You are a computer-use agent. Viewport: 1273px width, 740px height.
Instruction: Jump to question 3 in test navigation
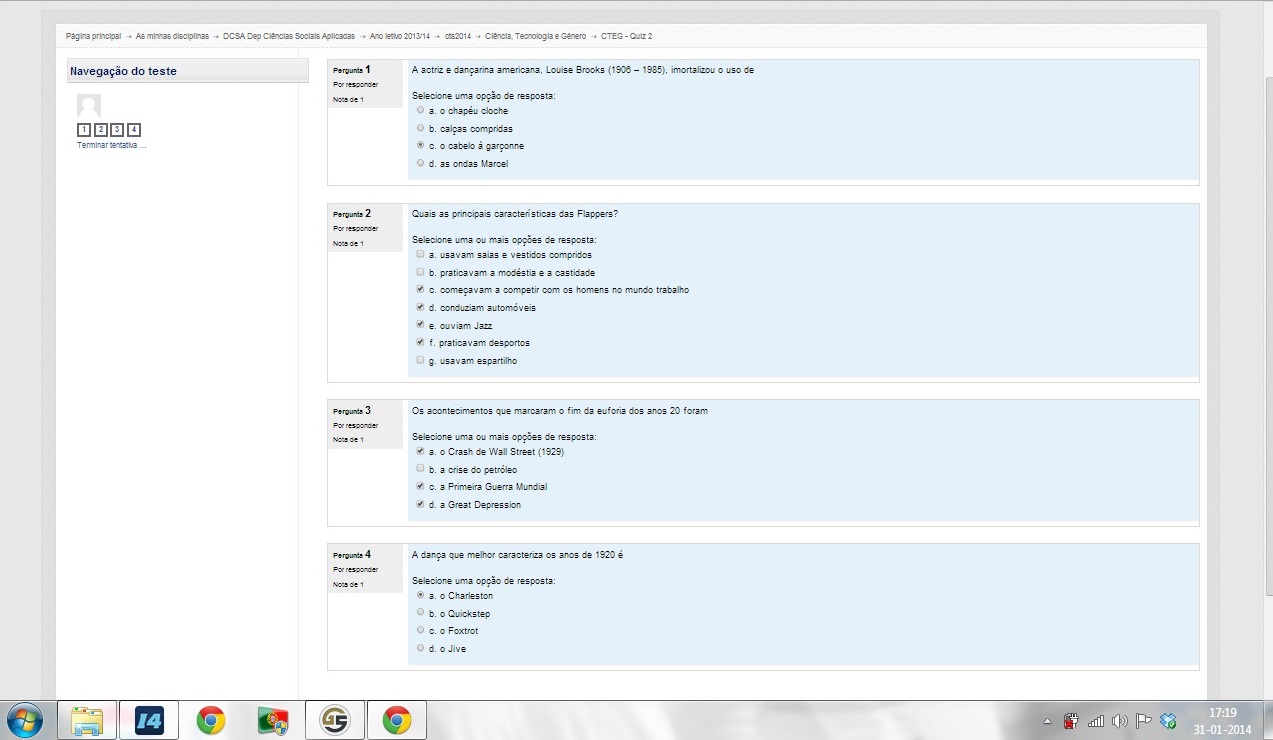117,130
